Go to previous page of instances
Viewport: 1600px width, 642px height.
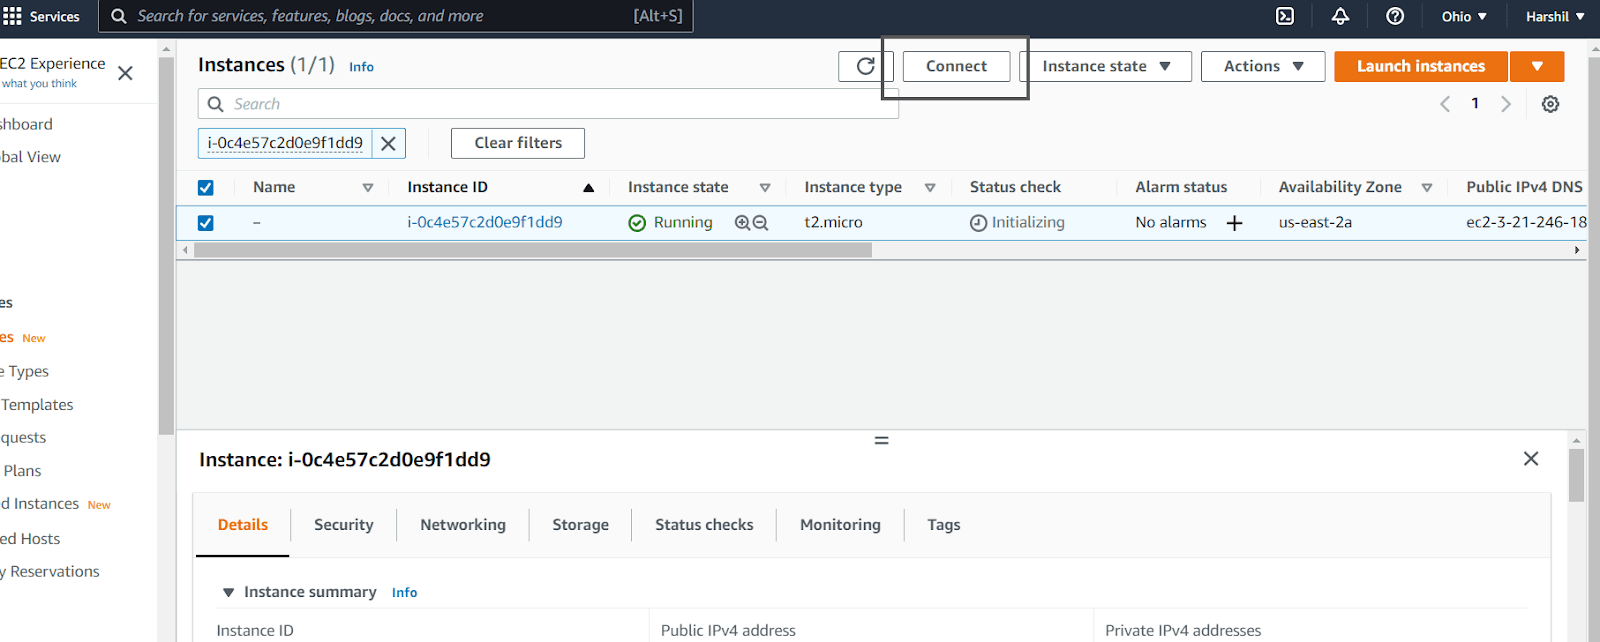click(x=1445, y=104)
